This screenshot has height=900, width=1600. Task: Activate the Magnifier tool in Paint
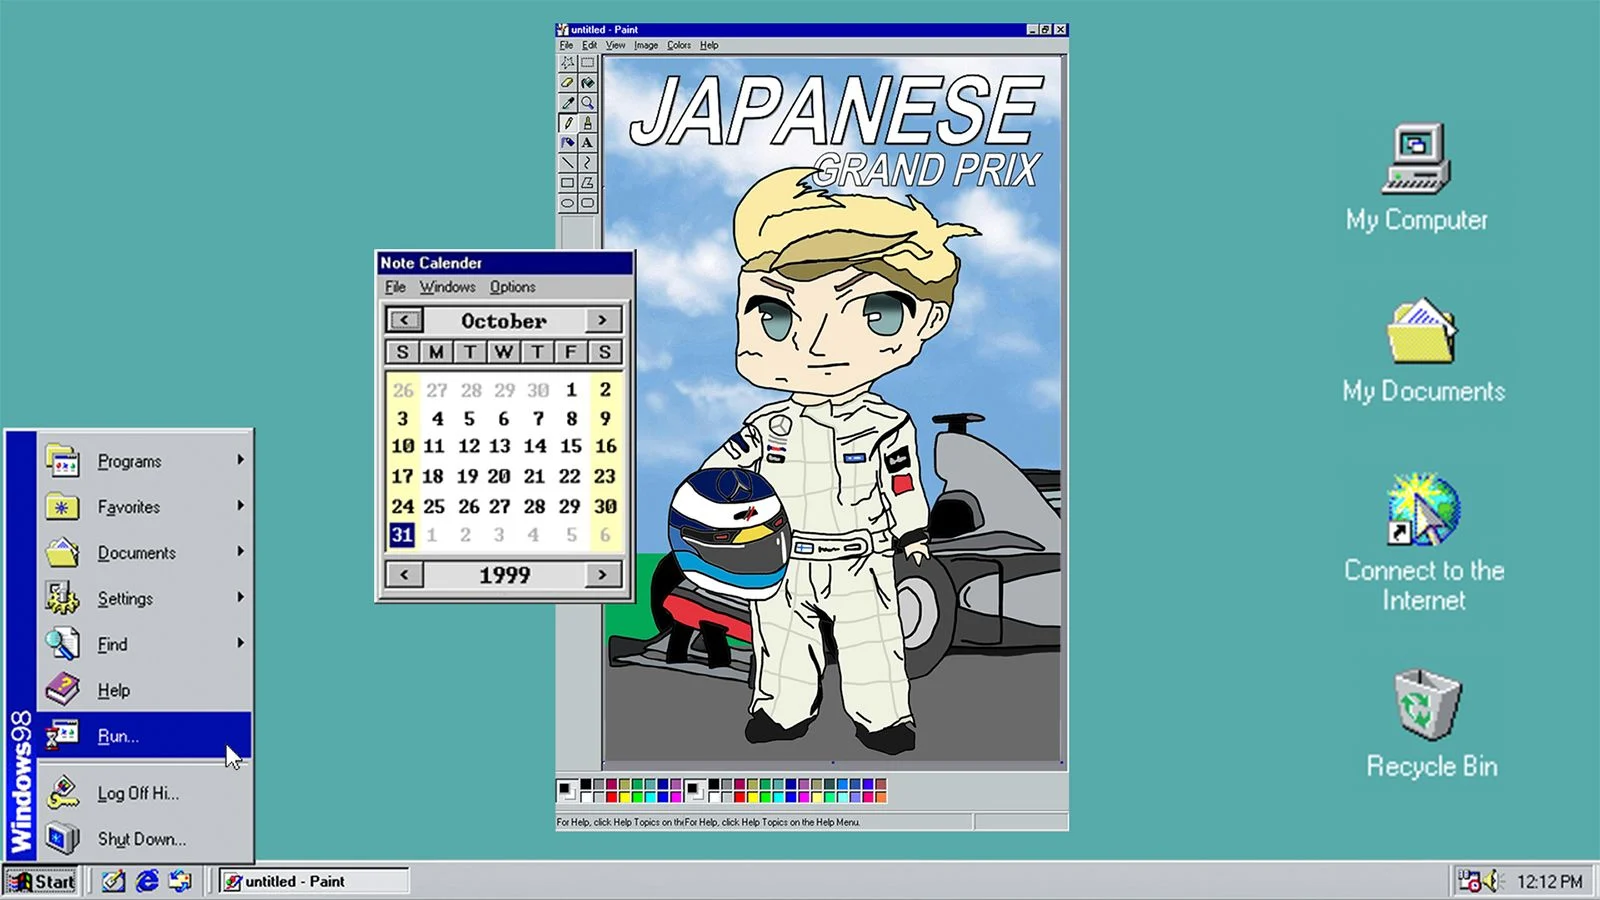[587, 102]
